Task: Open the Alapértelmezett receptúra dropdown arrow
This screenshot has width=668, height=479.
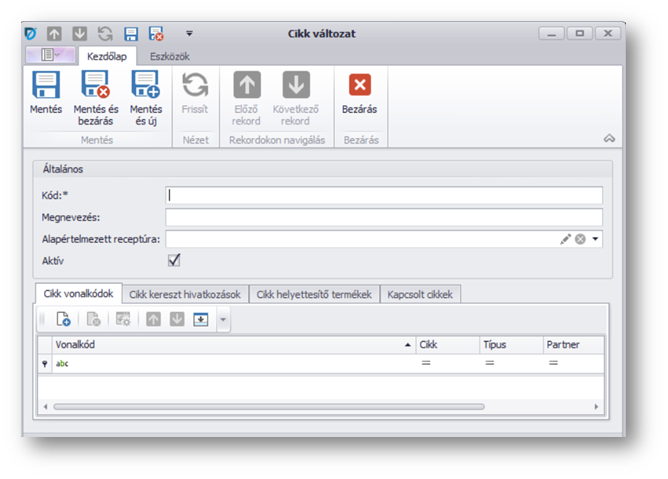Action: click(x=595, y=239)
